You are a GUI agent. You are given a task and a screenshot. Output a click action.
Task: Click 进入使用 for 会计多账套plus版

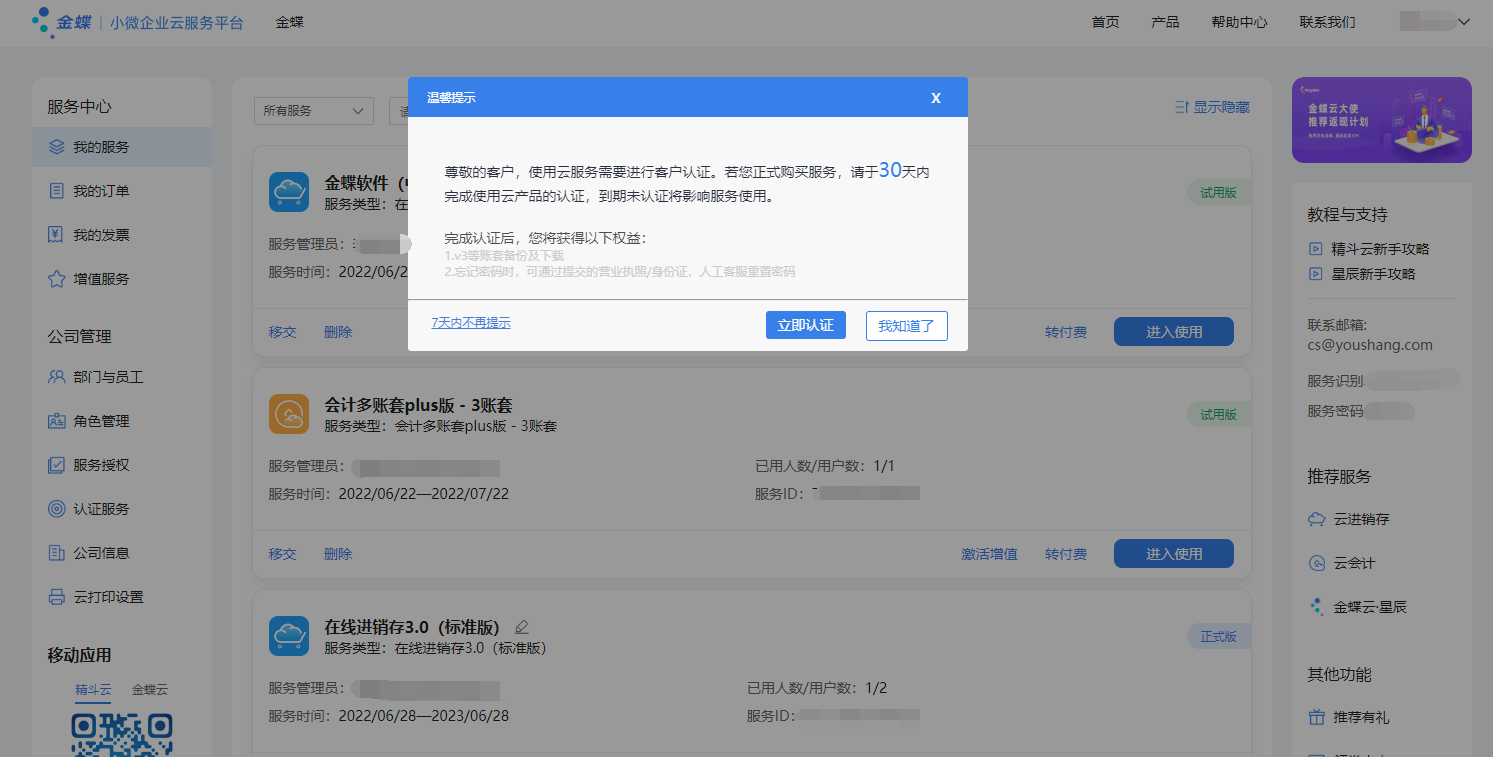pos(1174,554)
